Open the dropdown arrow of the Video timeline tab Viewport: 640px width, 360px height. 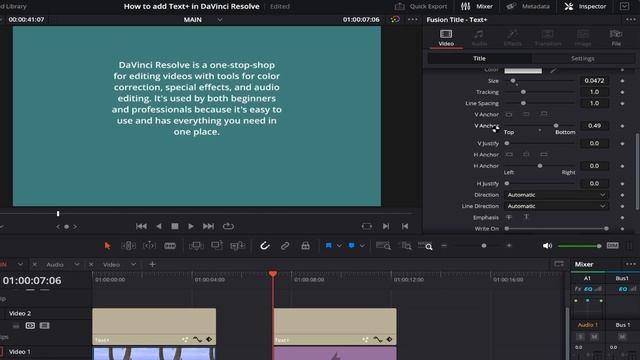coord(133,264)
